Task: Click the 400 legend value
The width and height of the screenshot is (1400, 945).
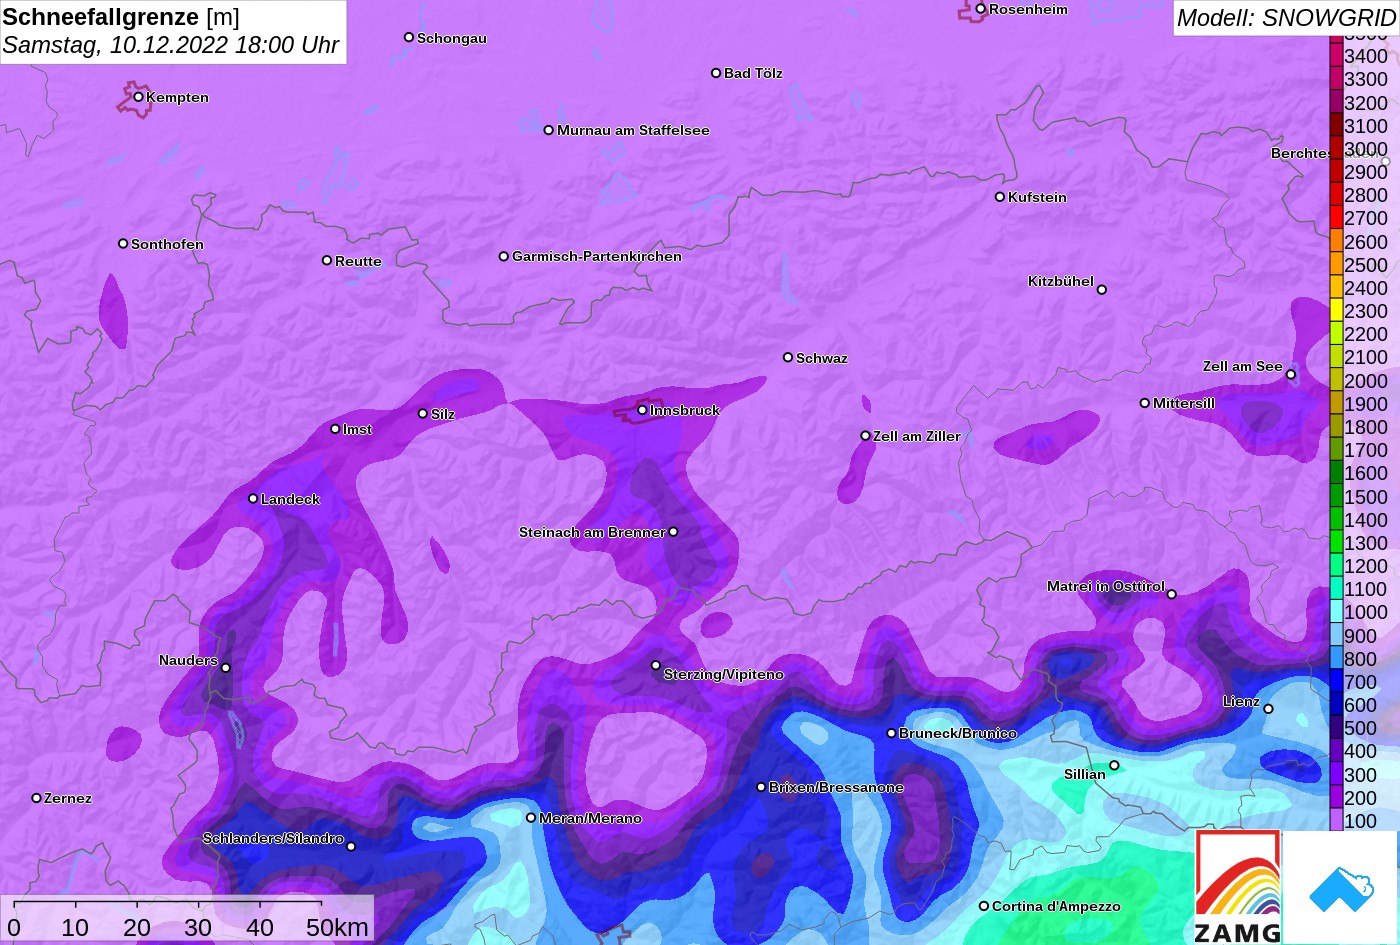Action: click(1361, 751)
